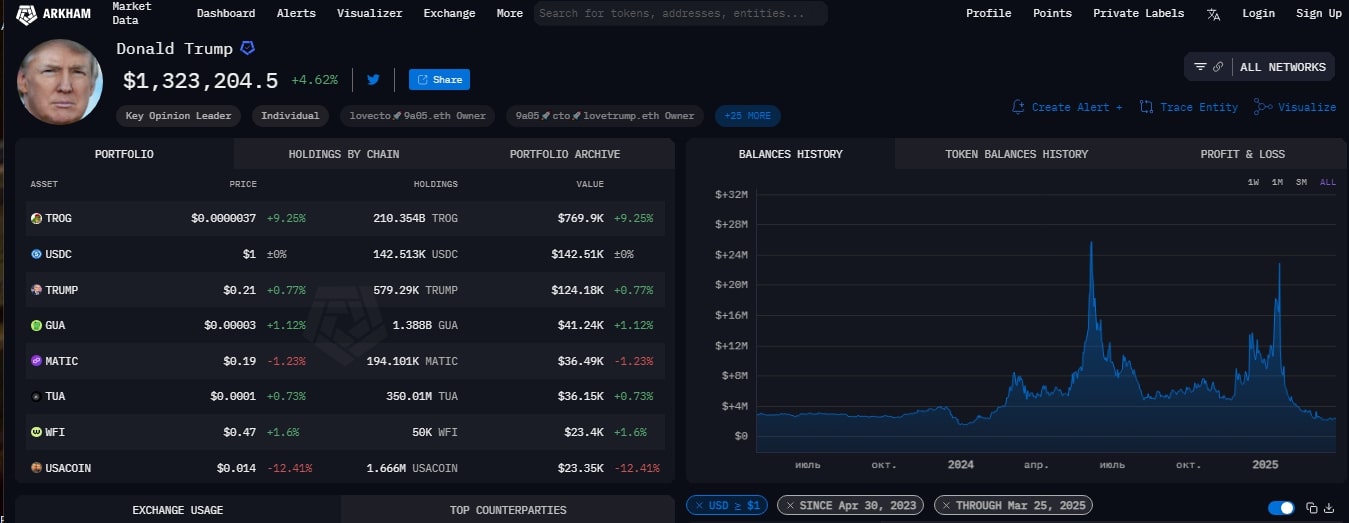The image size is (1349, 523).
Task: Click the Arkham logo
Action: tap(55, 13)
